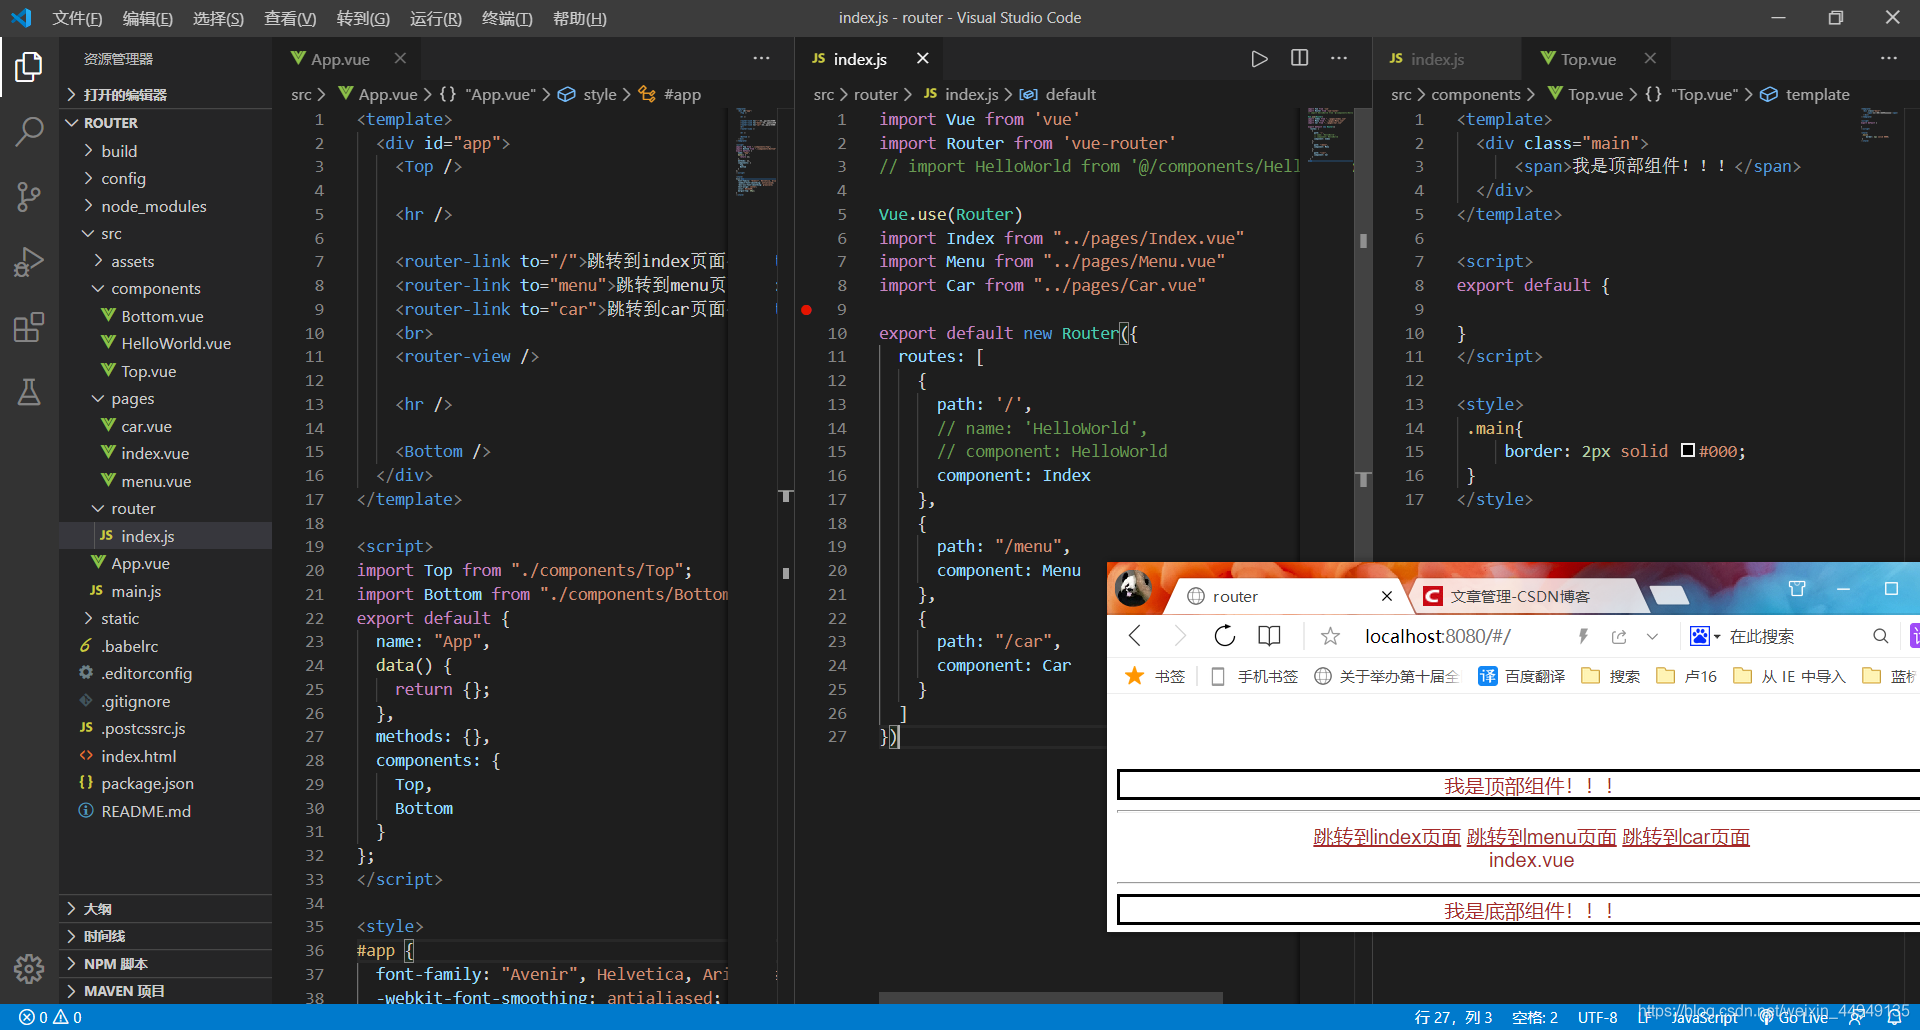Toggle the breakpoint on line 9
1920x1030 pixels.
point(806,310)
